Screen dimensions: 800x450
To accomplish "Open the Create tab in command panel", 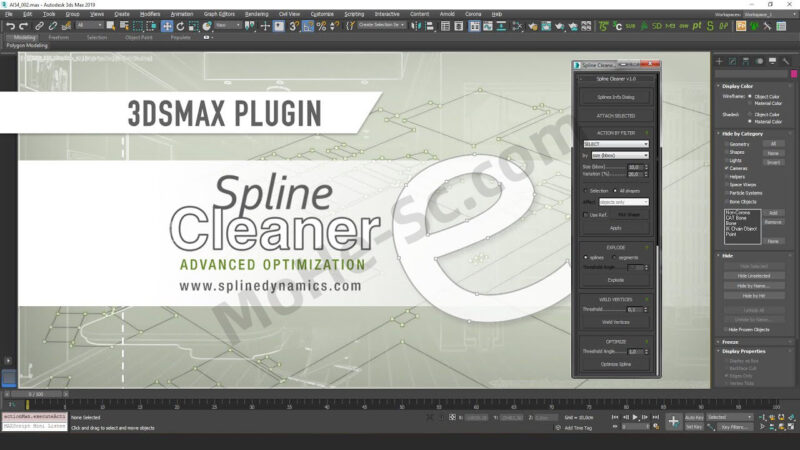I will [719, 61].
